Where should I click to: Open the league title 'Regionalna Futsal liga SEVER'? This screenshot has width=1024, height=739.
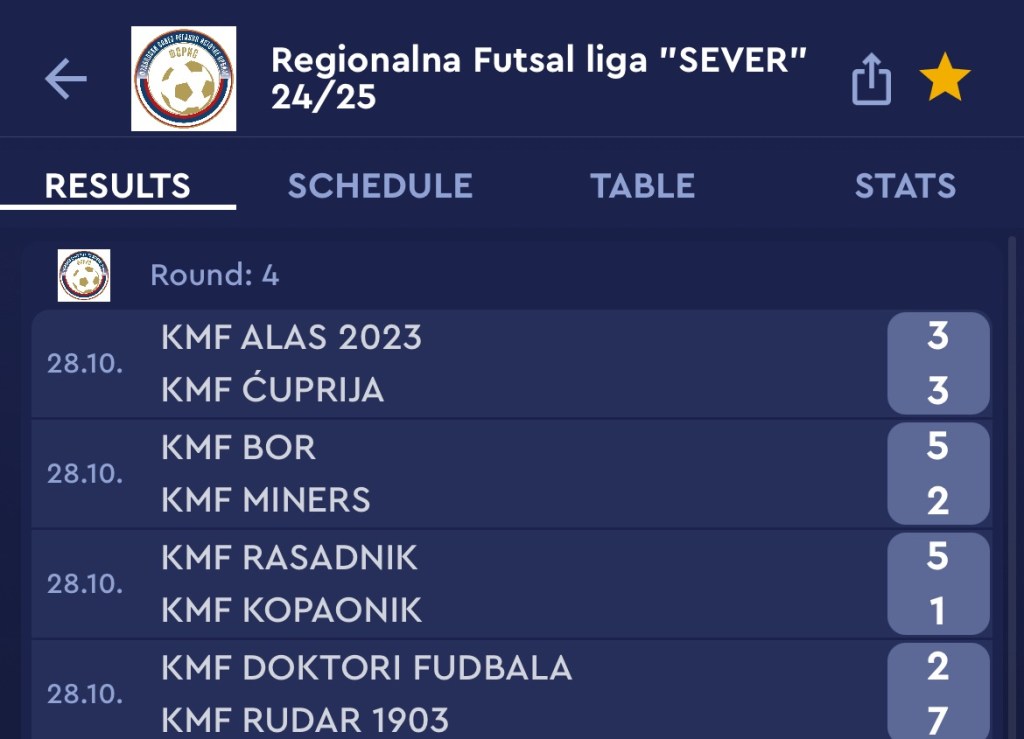[x=538, y=78]
